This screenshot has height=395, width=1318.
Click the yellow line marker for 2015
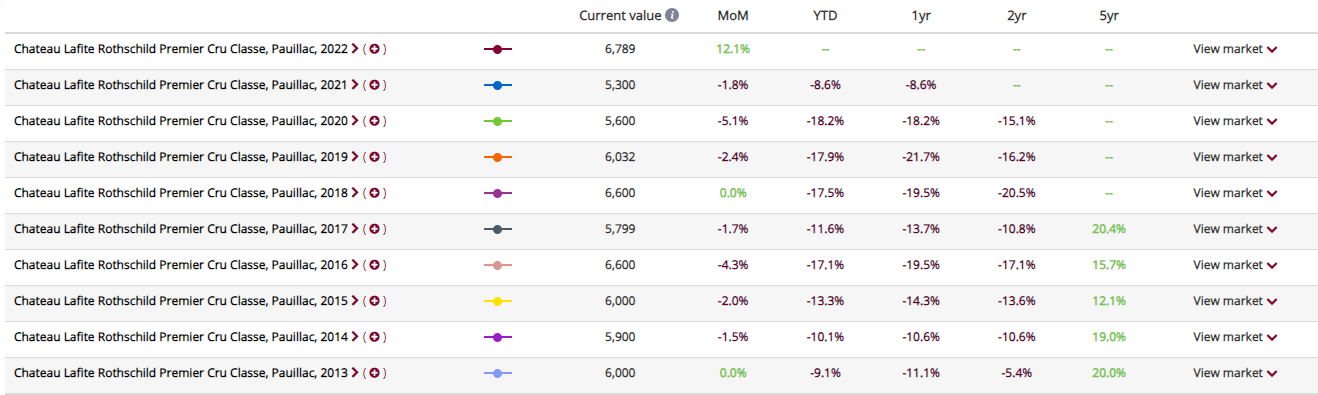(498, 301)
